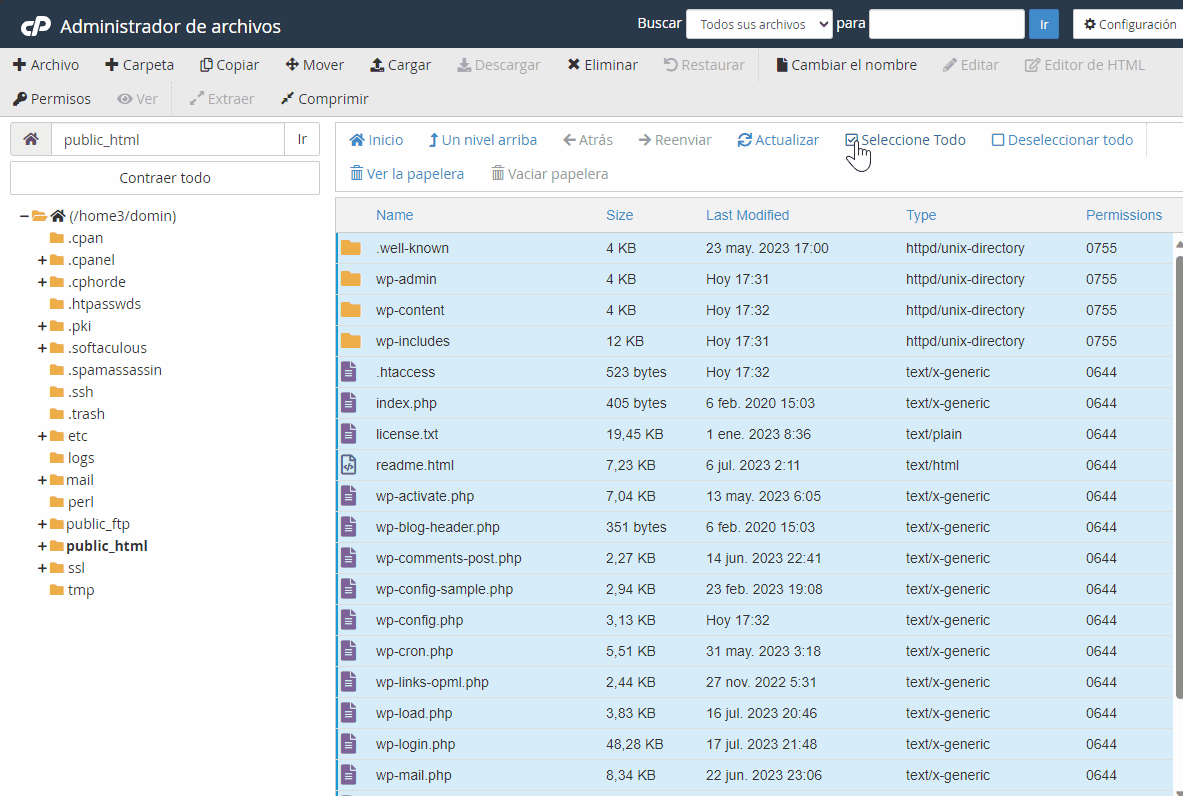
Task: Click the Contraer todo button
Action: click(165, 178)
